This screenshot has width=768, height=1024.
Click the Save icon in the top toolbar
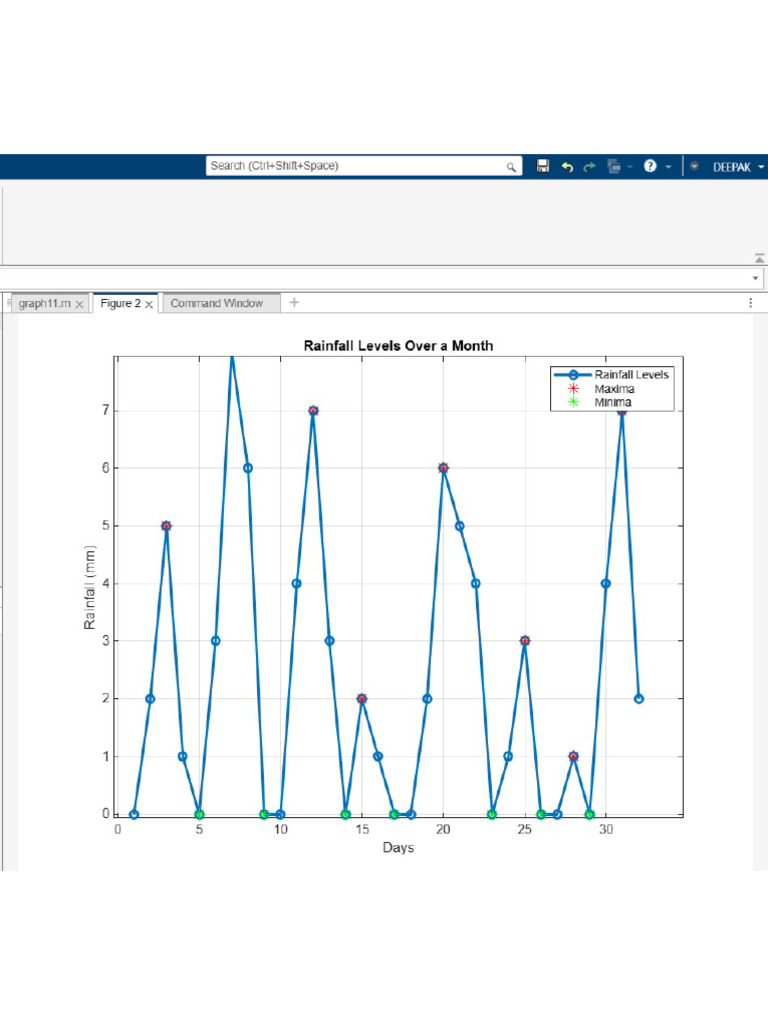coord(543,167)
